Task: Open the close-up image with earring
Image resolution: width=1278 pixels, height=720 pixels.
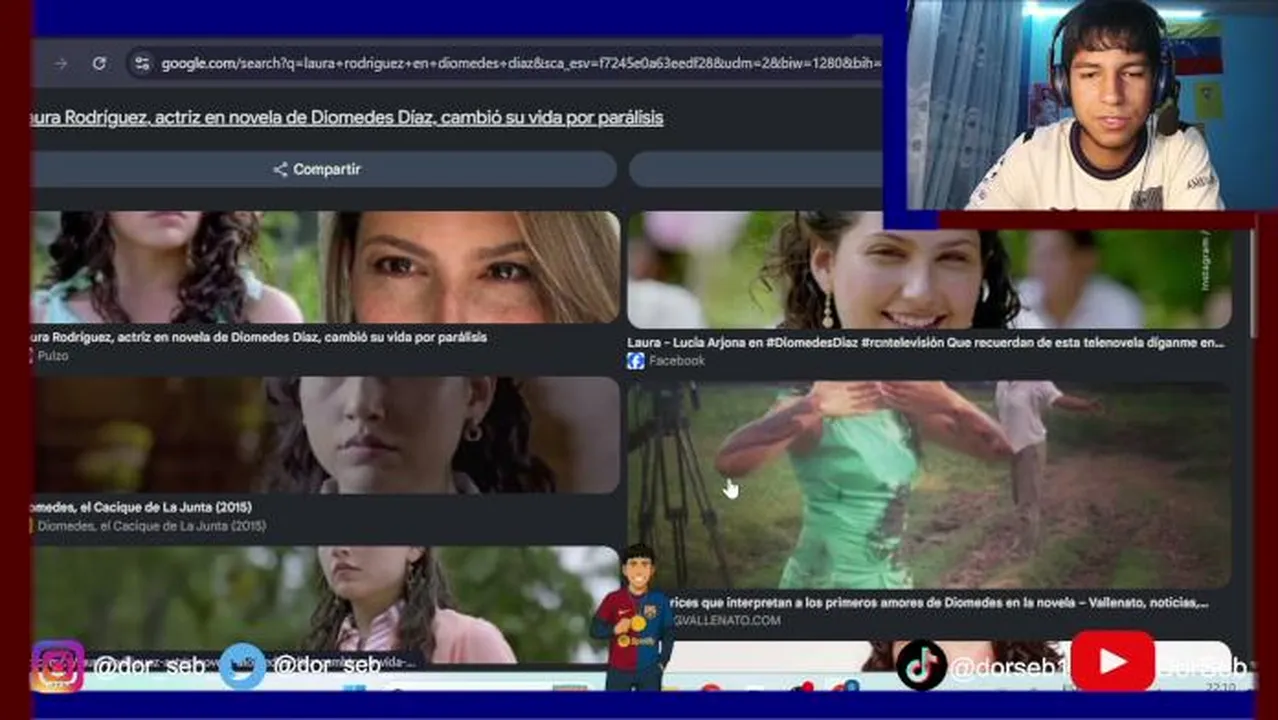Action: point(326,435)
